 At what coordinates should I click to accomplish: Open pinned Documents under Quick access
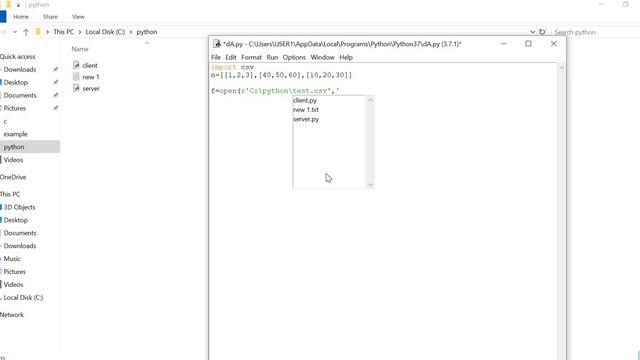[x=20, y=96]
